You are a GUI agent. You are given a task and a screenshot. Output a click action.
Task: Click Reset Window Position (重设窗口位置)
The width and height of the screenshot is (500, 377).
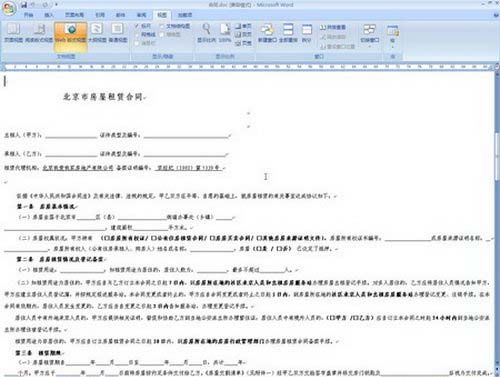pyautogui.click(x=337, y=46)
